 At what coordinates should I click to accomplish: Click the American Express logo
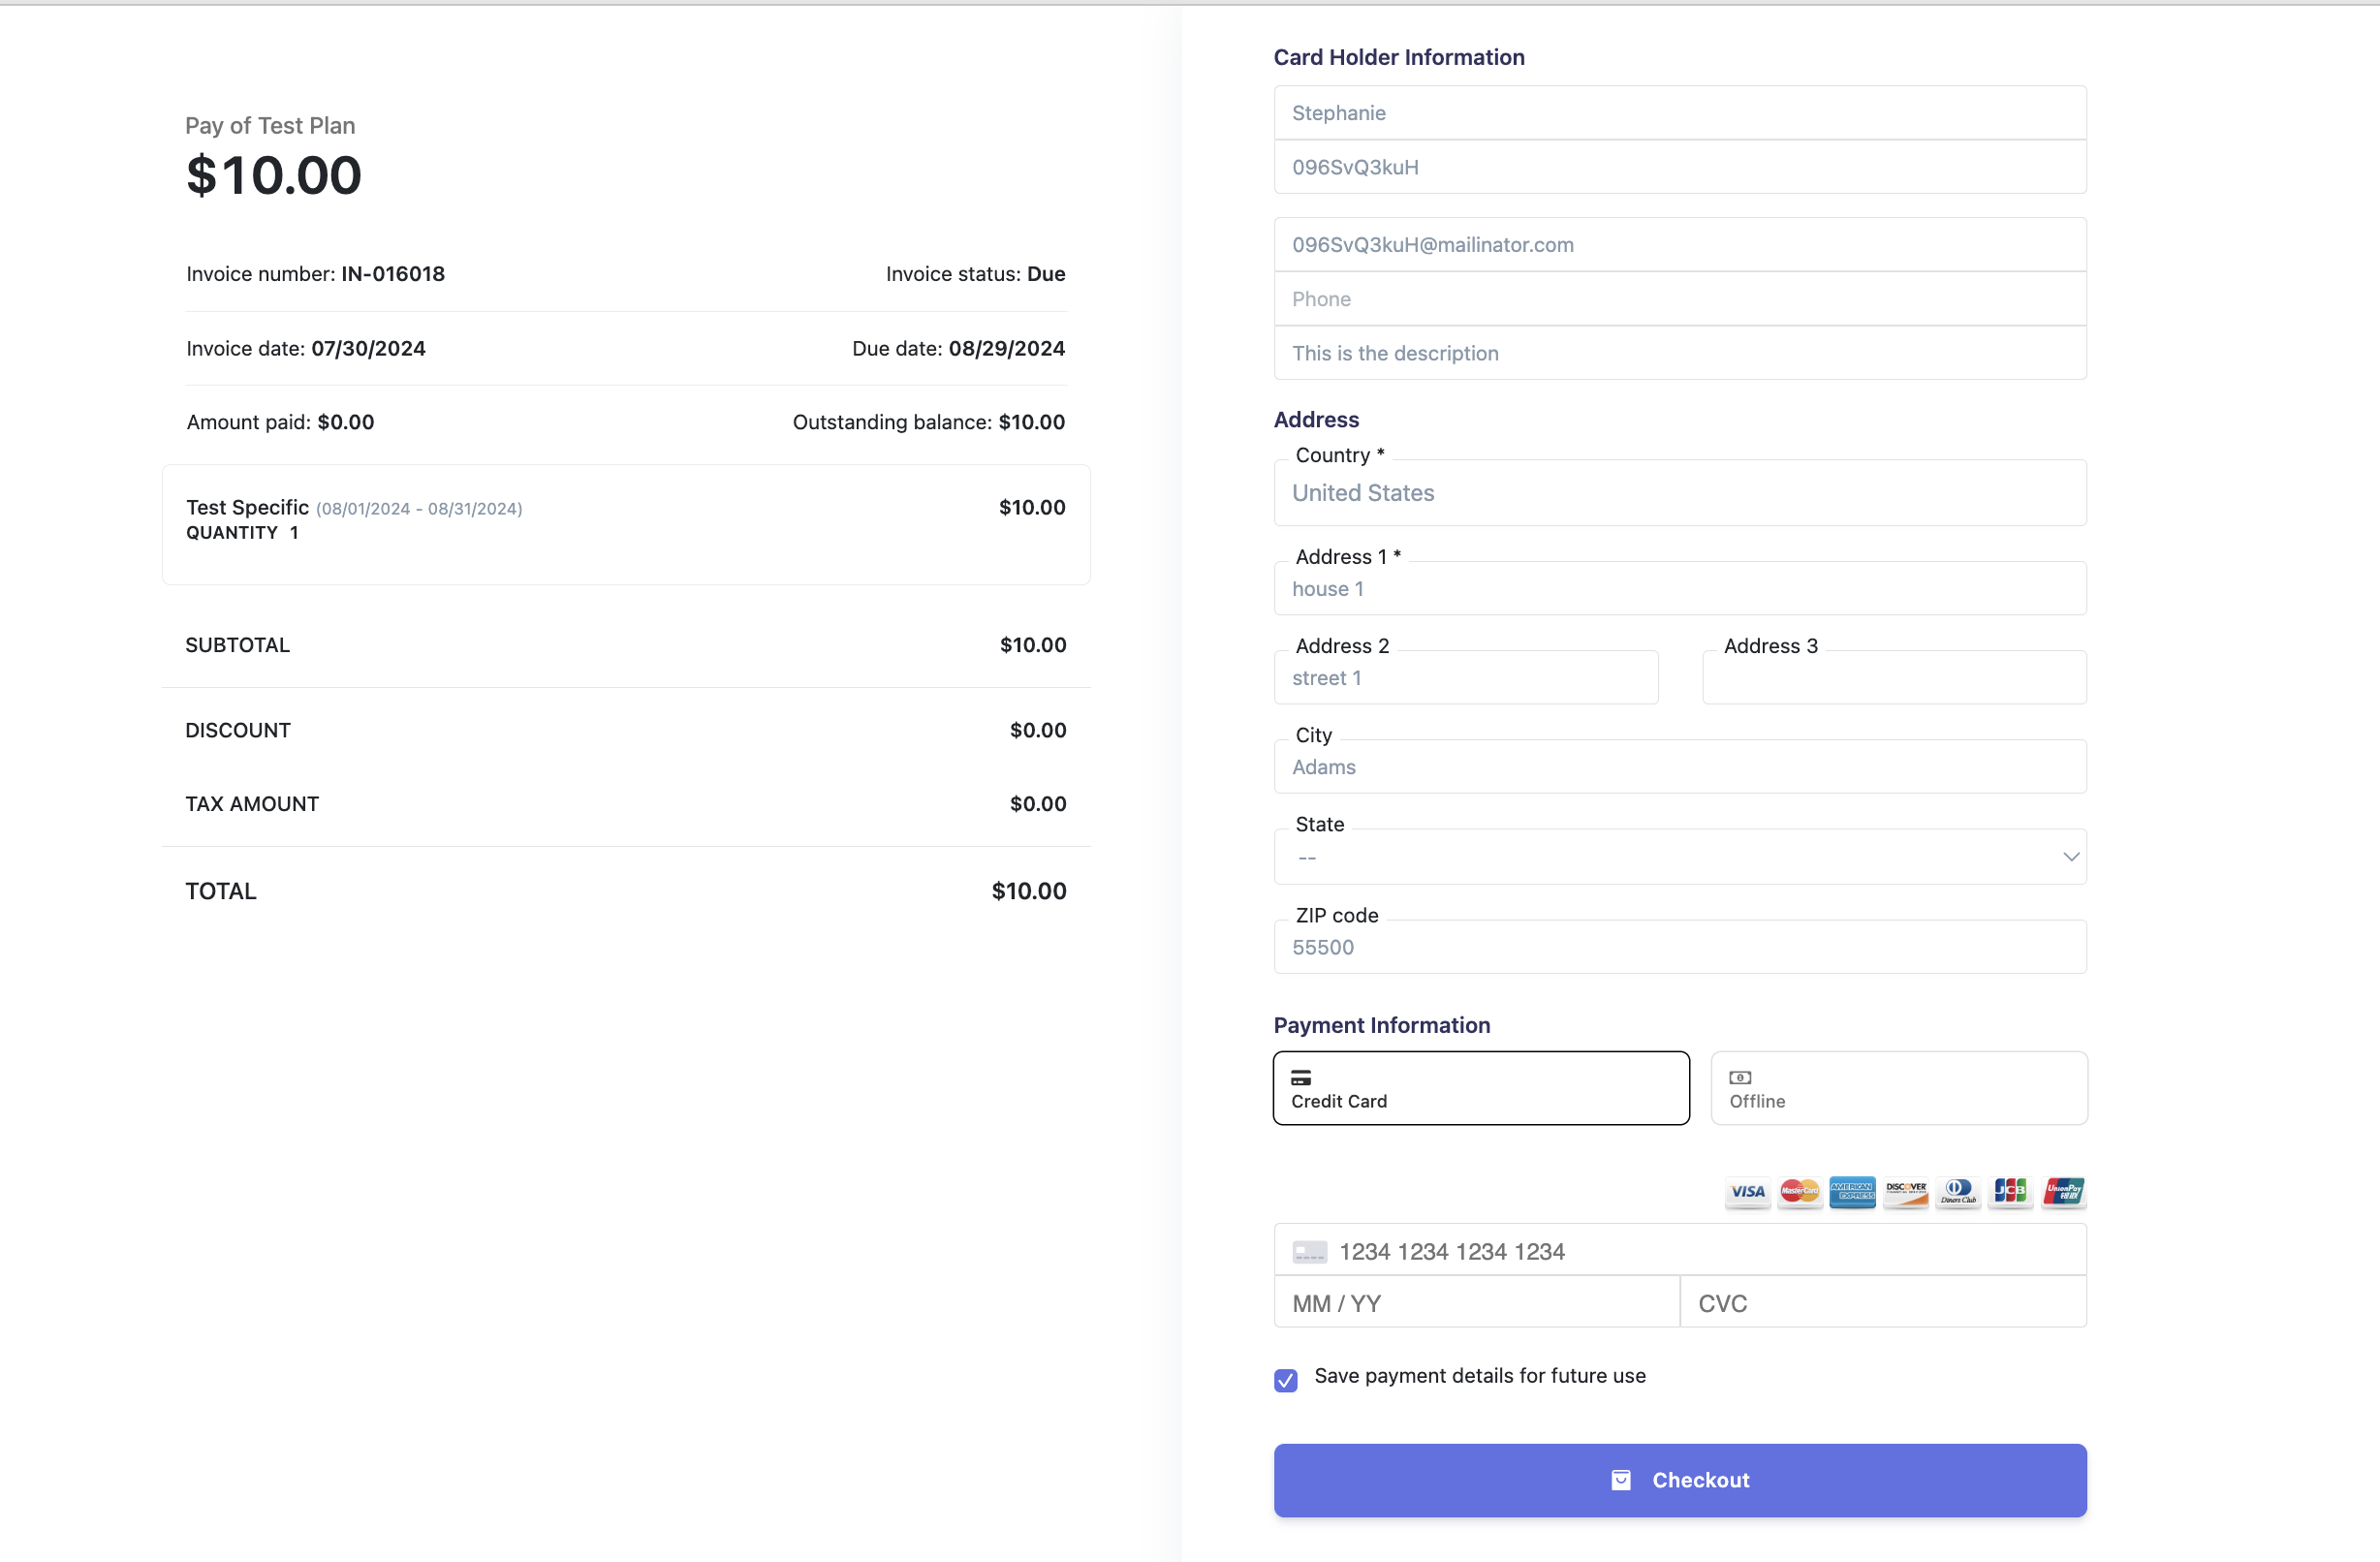(1852, 1192)
